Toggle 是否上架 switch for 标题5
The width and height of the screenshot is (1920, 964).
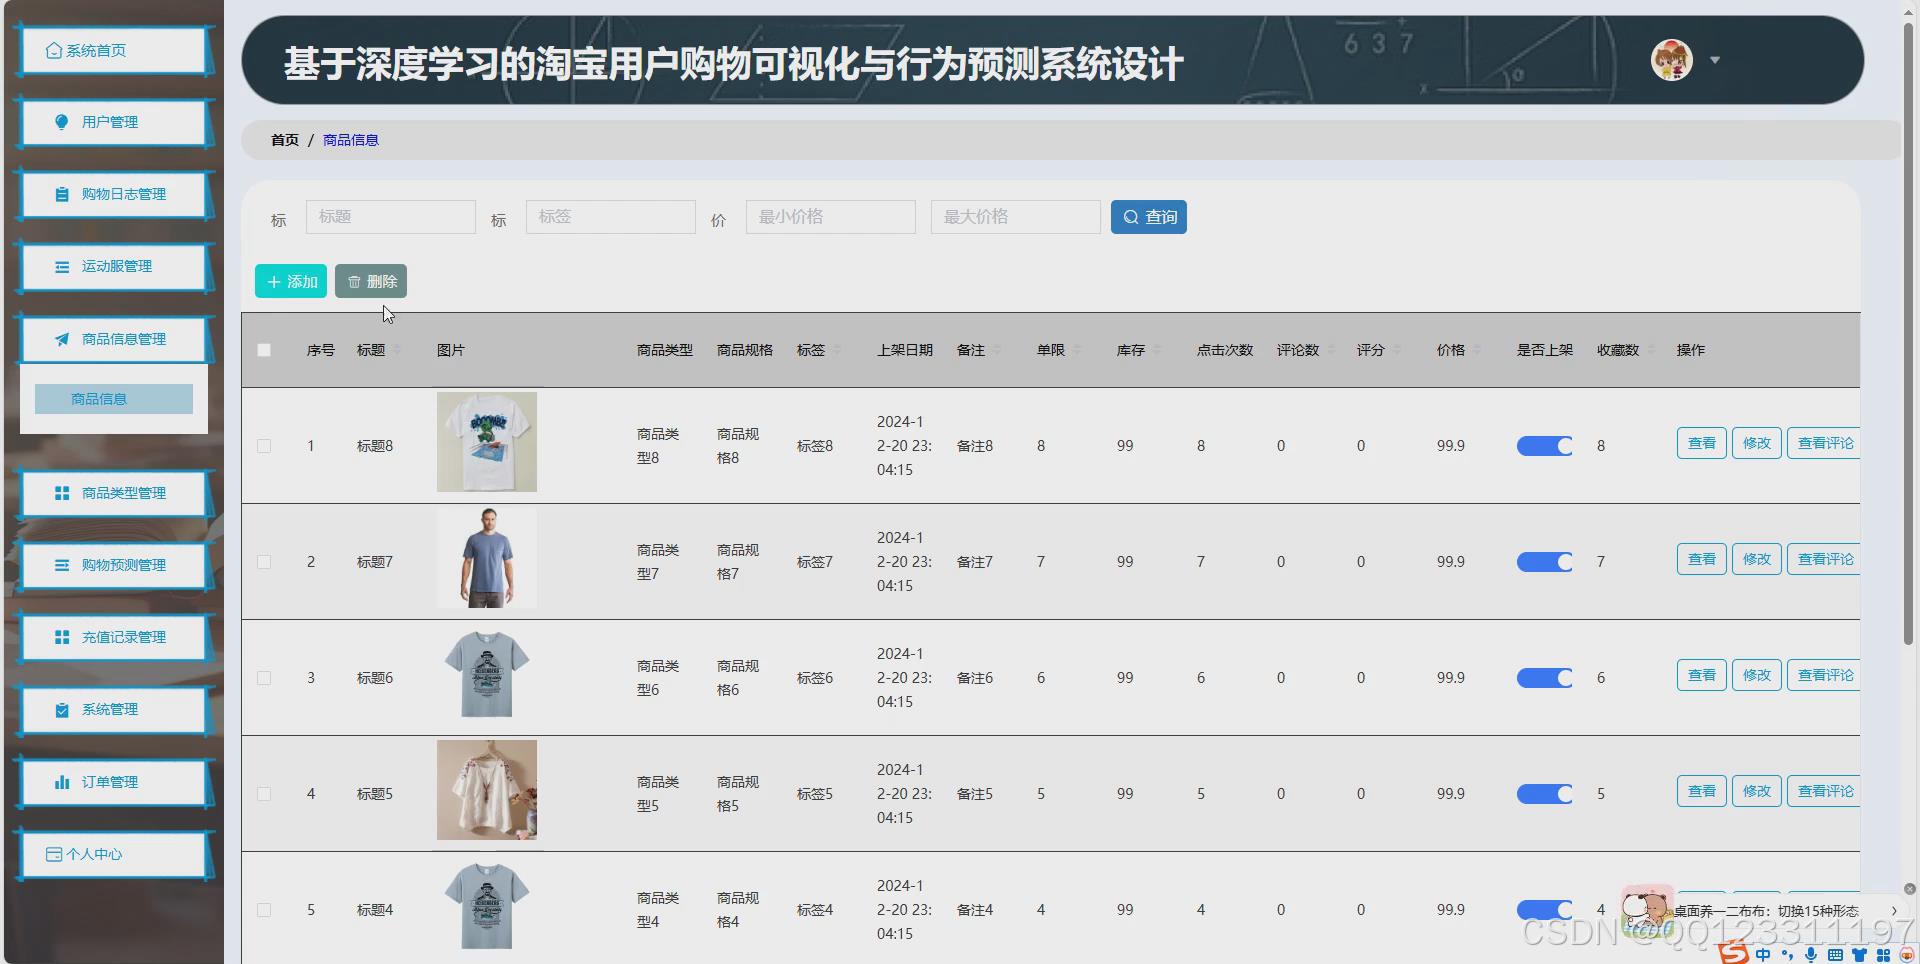(x=1545, y=794)
